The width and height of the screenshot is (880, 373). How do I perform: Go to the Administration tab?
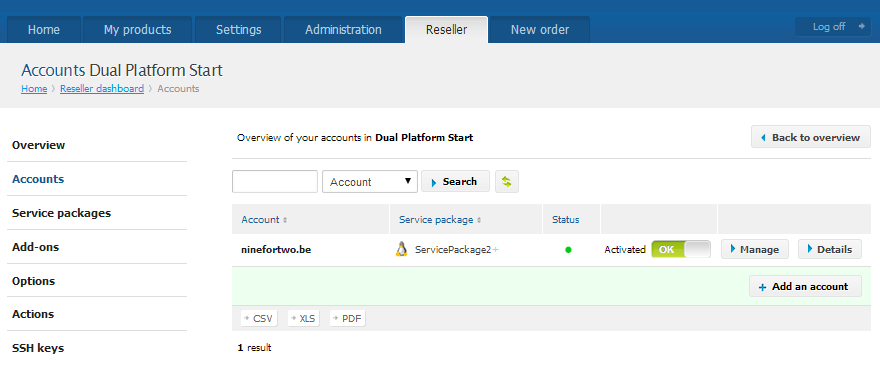pyautogui.click(x=343, y=30)
